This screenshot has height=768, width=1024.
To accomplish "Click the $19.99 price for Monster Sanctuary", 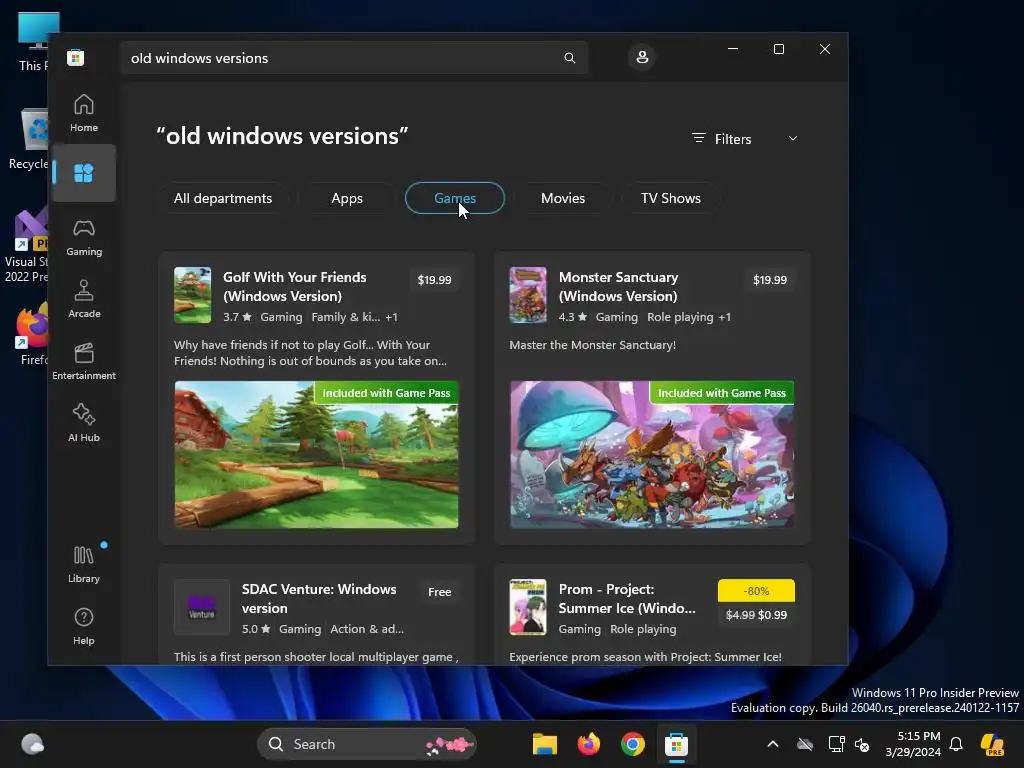I will pos(770,280).
